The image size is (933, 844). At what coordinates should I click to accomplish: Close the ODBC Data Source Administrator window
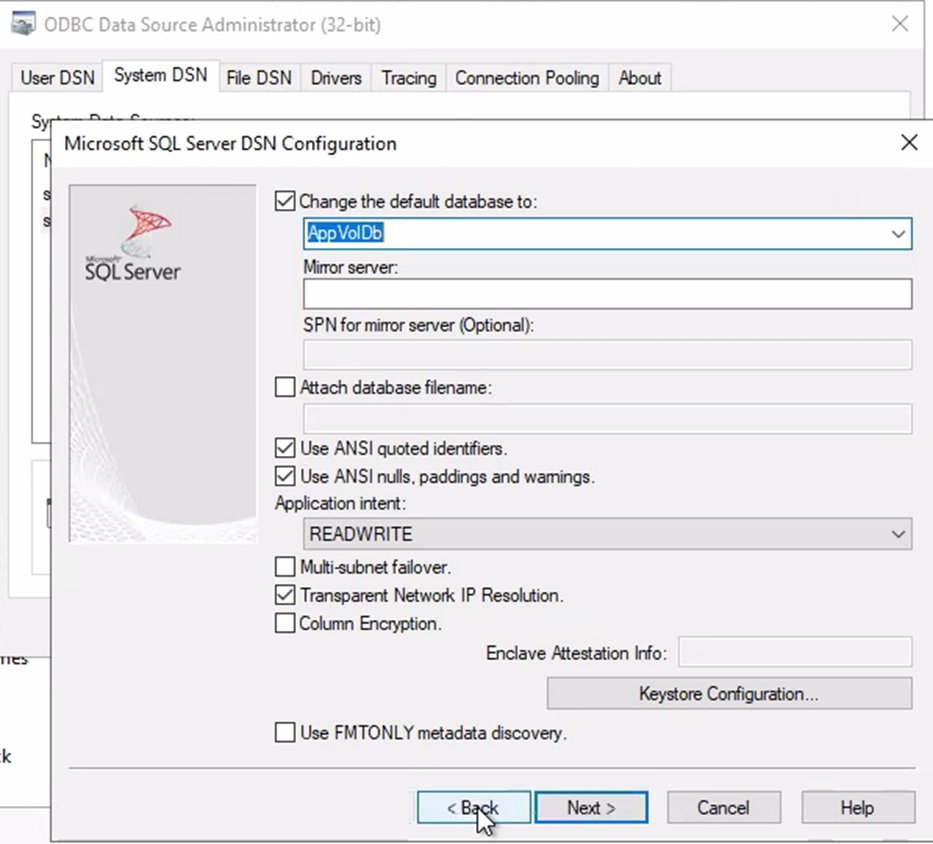(900, 24)
